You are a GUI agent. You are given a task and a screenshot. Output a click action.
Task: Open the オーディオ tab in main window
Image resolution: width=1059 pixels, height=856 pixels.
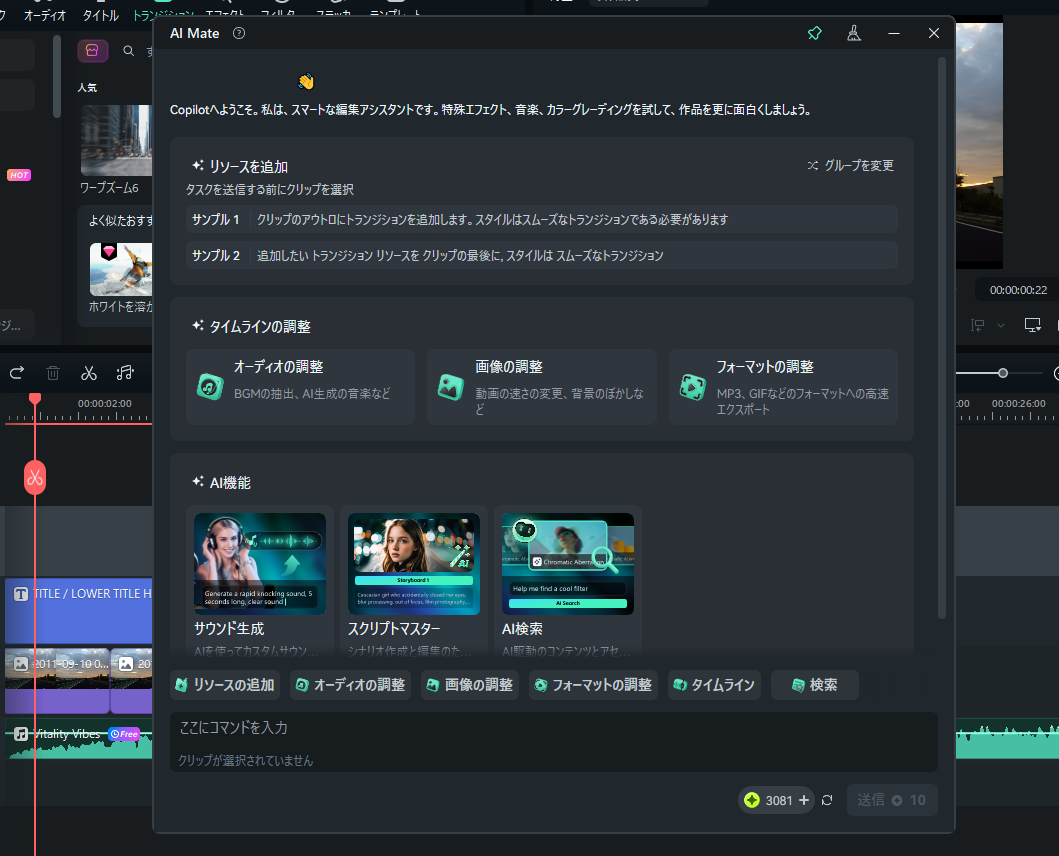pyautogui.click(x=45, y=15)
